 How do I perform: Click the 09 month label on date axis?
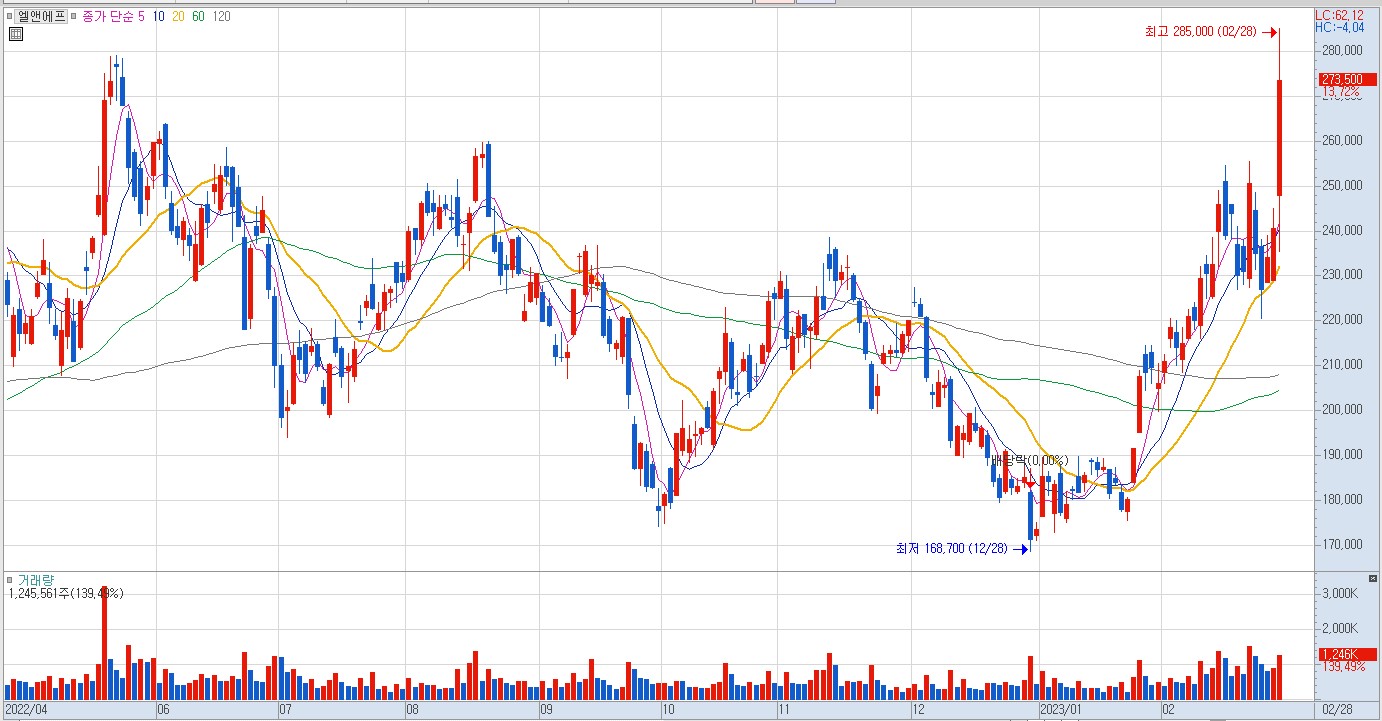546,710
